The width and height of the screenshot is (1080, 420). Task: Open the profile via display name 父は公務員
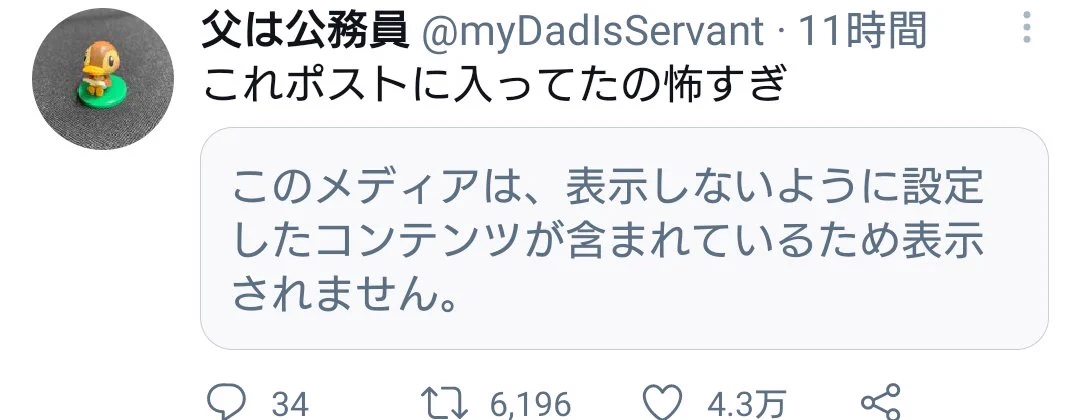point(305,32)
